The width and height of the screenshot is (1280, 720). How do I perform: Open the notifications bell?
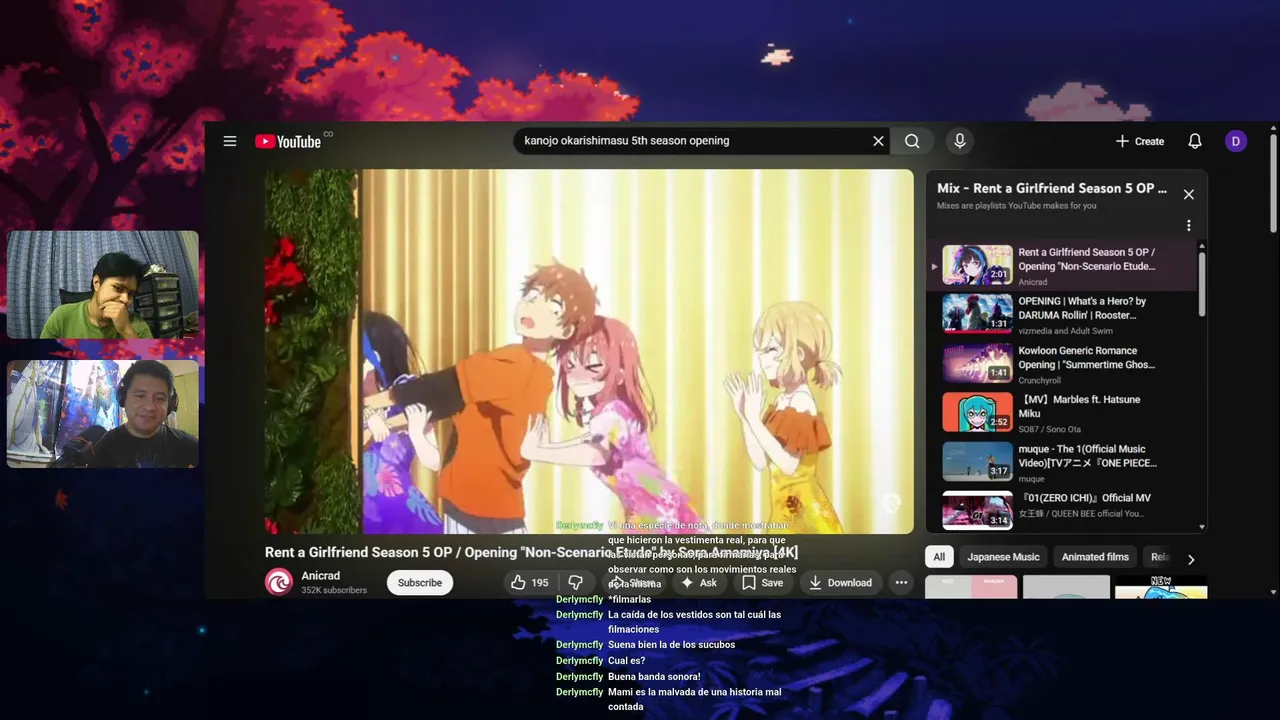click(1195, 141)
